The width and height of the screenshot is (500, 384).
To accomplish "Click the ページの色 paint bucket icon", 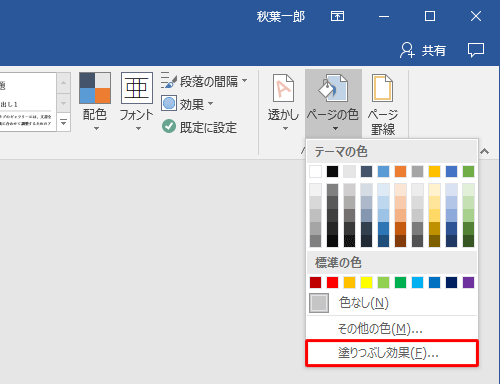I will [x=333, y=88].
